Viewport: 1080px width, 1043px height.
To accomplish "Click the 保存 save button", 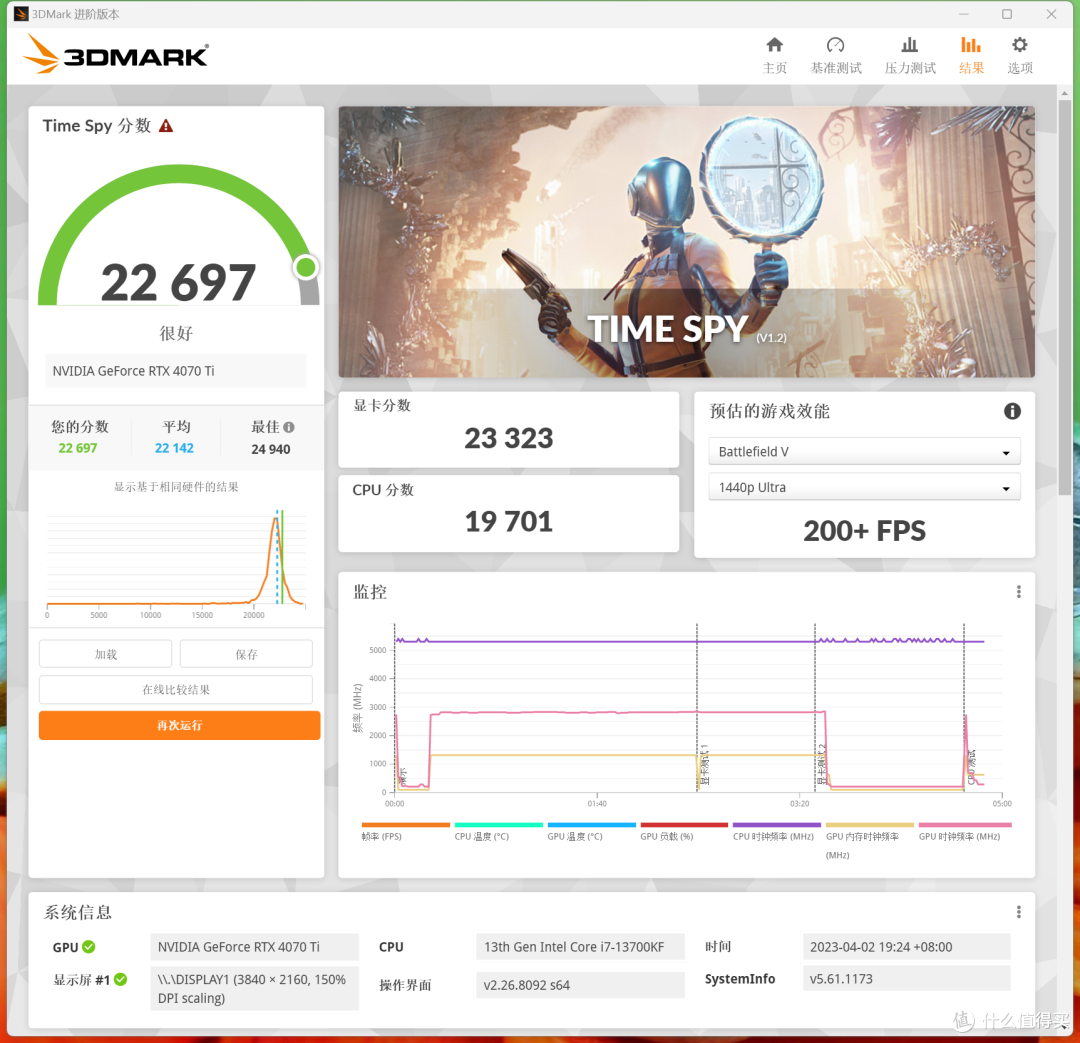I will tap(246, 655).
